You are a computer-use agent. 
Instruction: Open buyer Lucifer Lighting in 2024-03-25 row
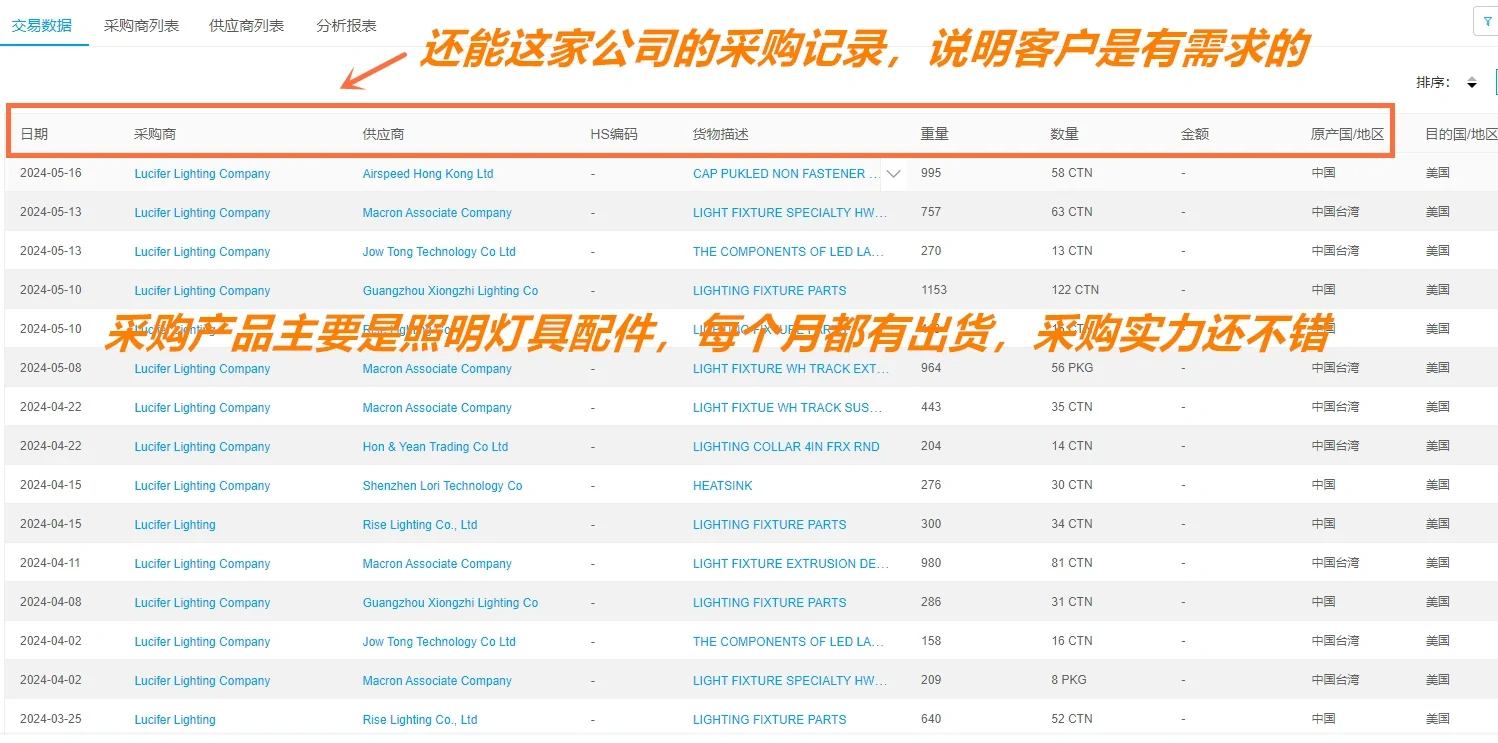pyautogui.click(x=175, y=720)
